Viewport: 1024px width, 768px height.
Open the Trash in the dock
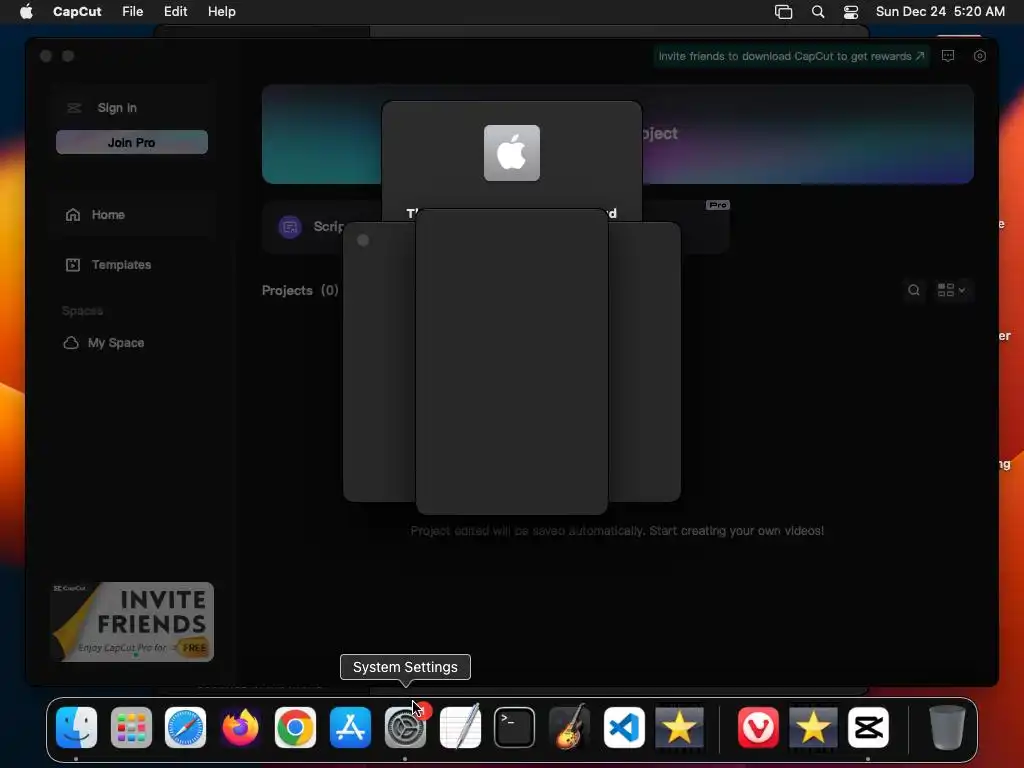coord(947,727)
